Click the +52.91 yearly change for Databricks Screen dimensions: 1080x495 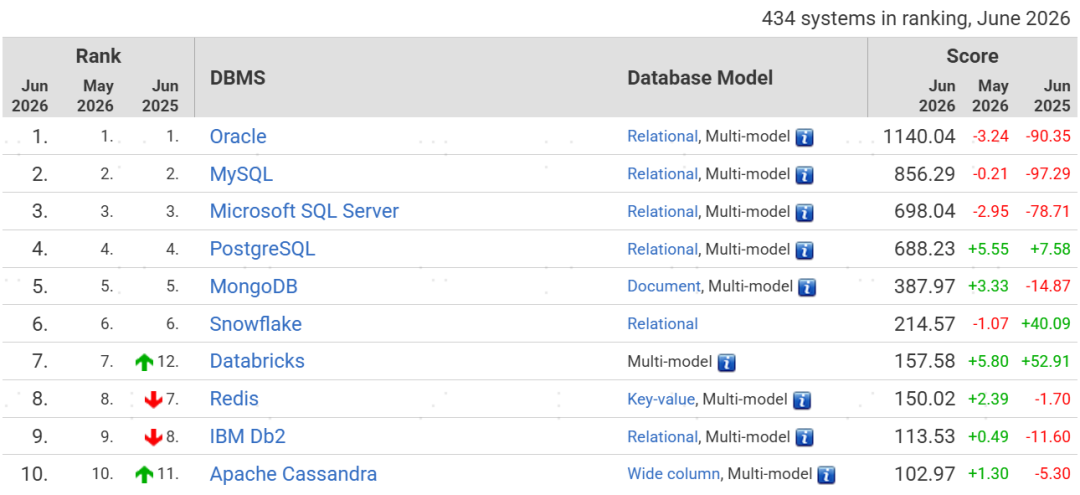[1047, 361]
